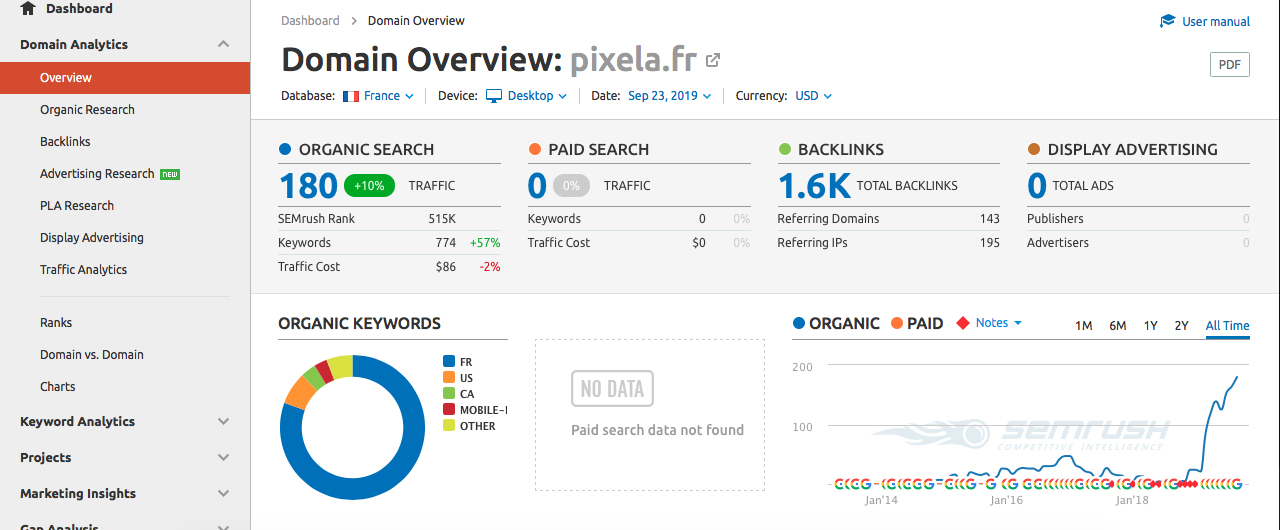This screenshot has width=1280, height=530.
Task: Click the US orange legend swatch
Action: 448,378
